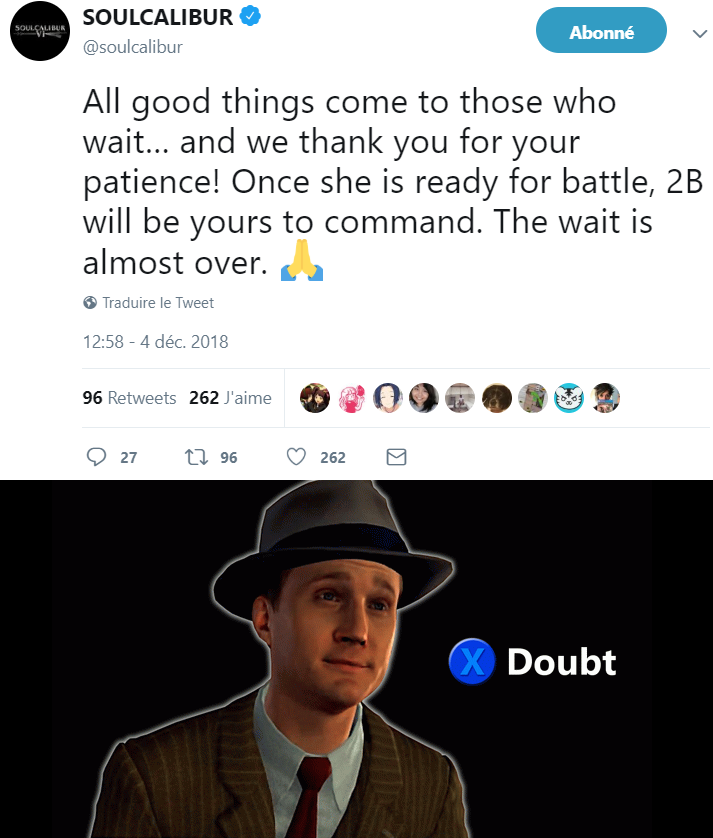
Task: Open the tweet timestamp 12:58 - 4 déc. 2018
Action: (x=156, y=342)
